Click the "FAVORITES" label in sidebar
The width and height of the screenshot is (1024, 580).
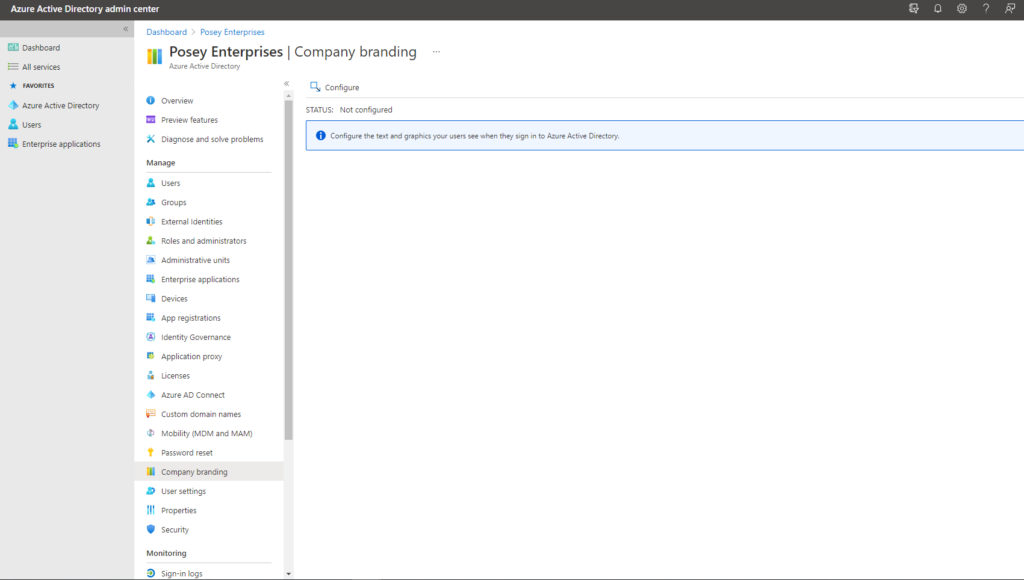[x=39, y=86]
